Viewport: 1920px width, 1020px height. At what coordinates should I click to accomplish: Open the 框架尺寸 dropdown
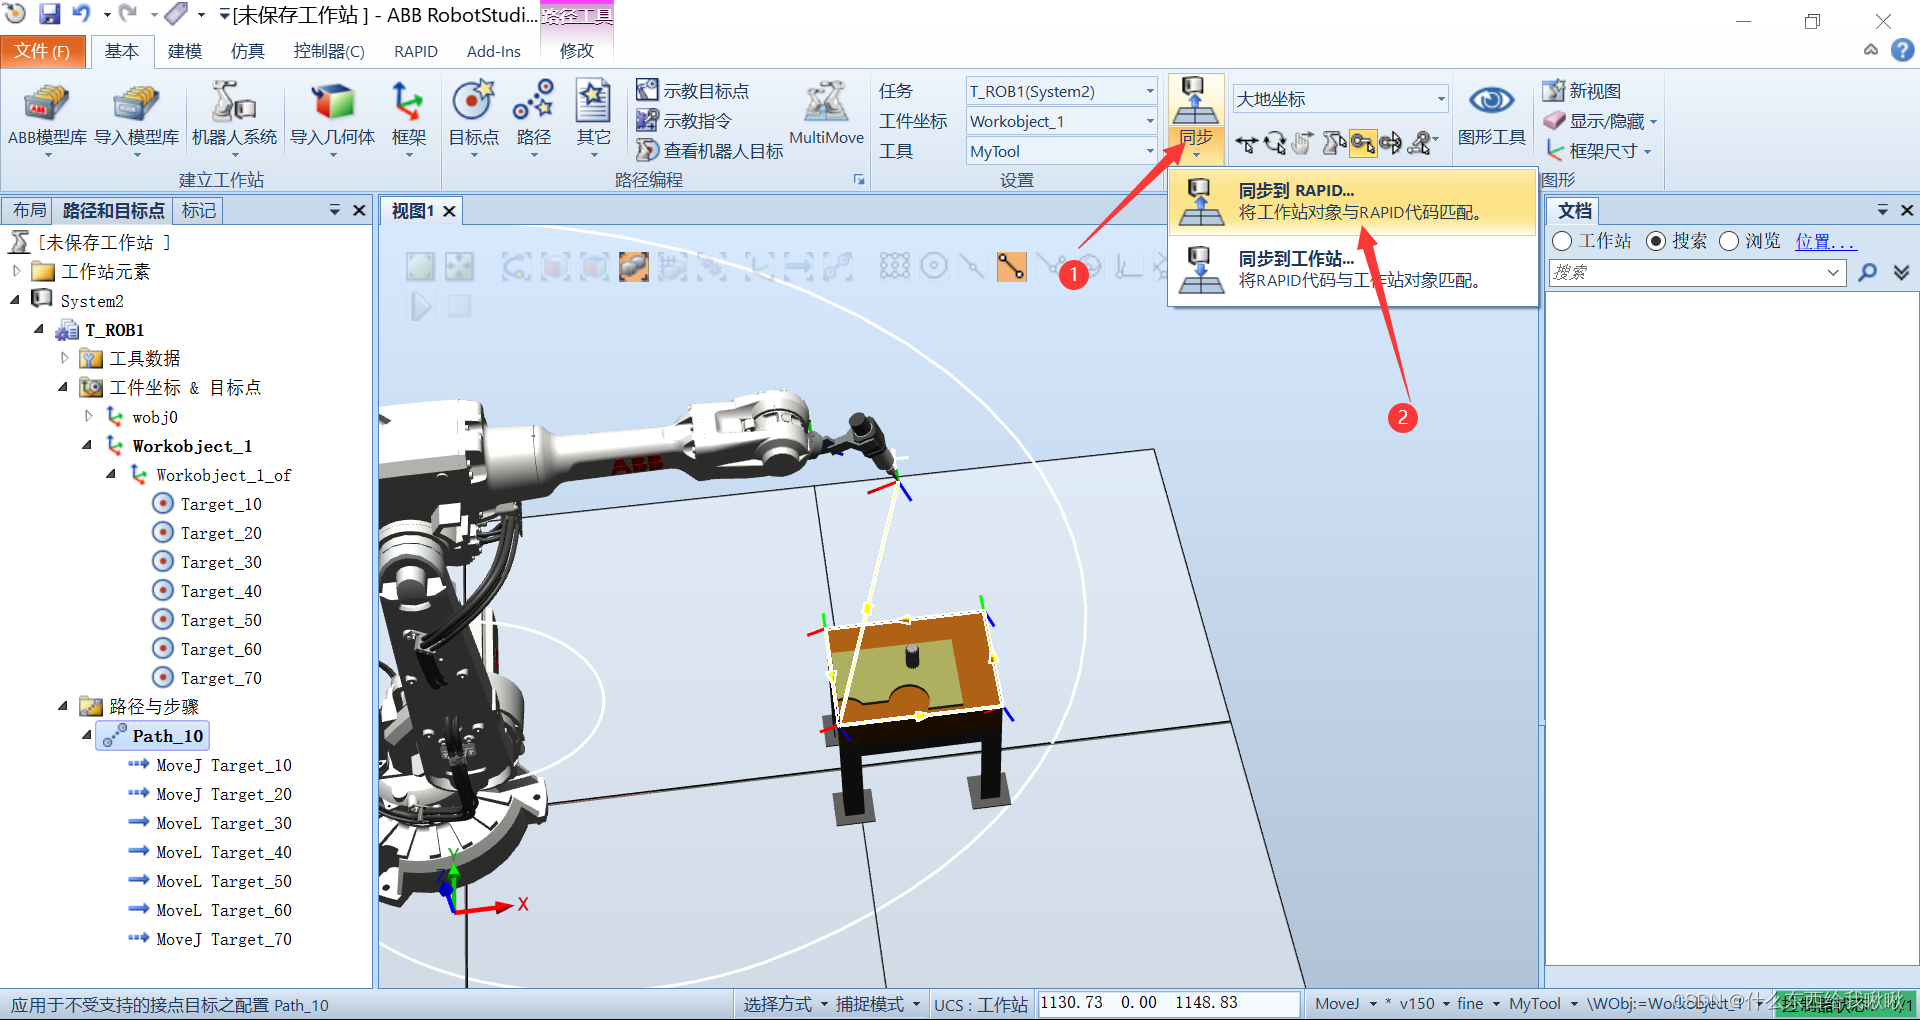point(1598,151)
